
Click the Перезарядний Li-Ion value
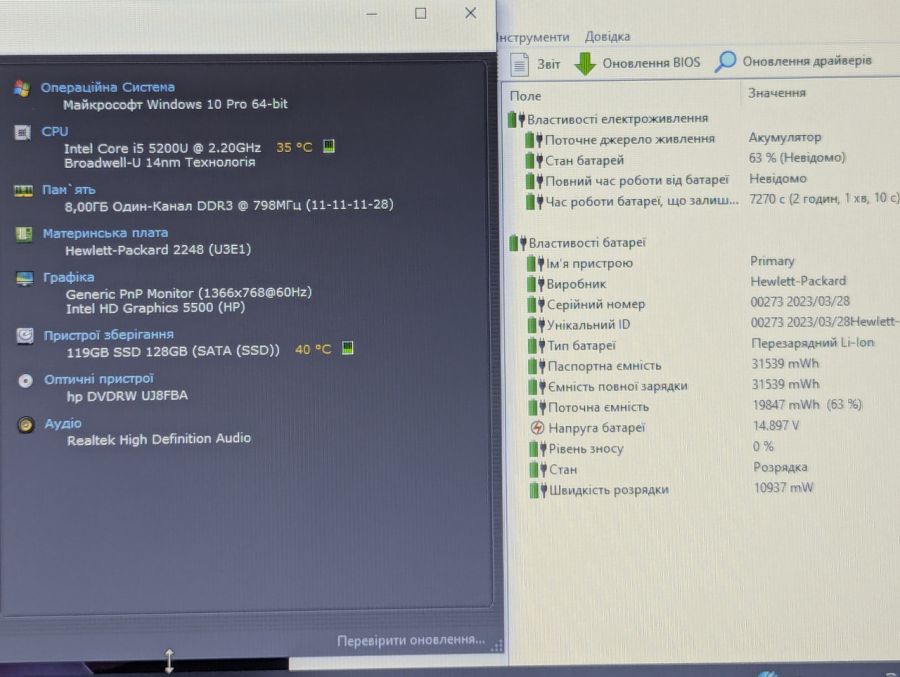[x=812, y=343]
